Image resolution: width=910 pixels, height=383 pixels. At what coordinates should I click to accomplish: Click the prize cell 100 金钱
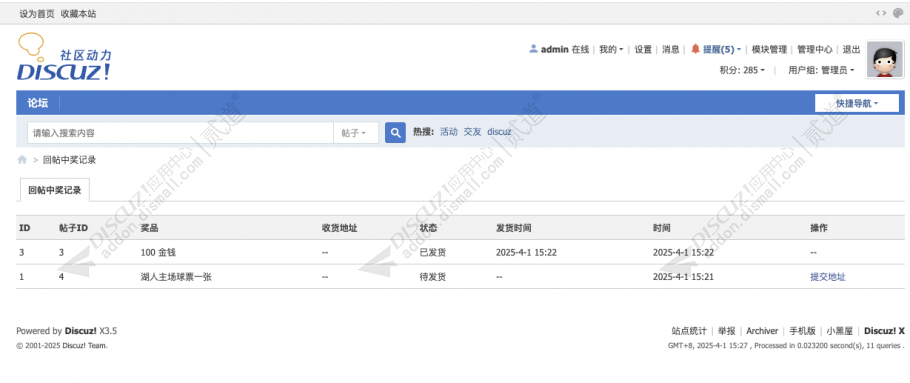click(158, 252)
